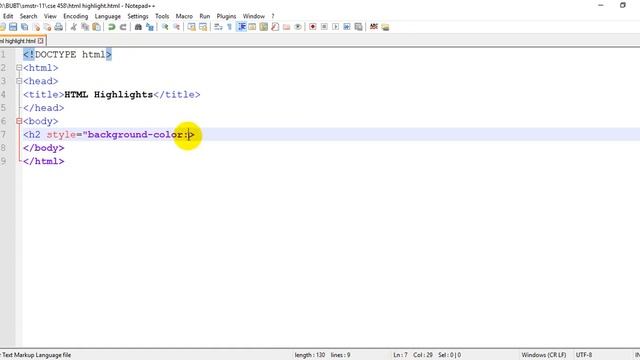Collapse the body tag fold marker

coord(19,121)
